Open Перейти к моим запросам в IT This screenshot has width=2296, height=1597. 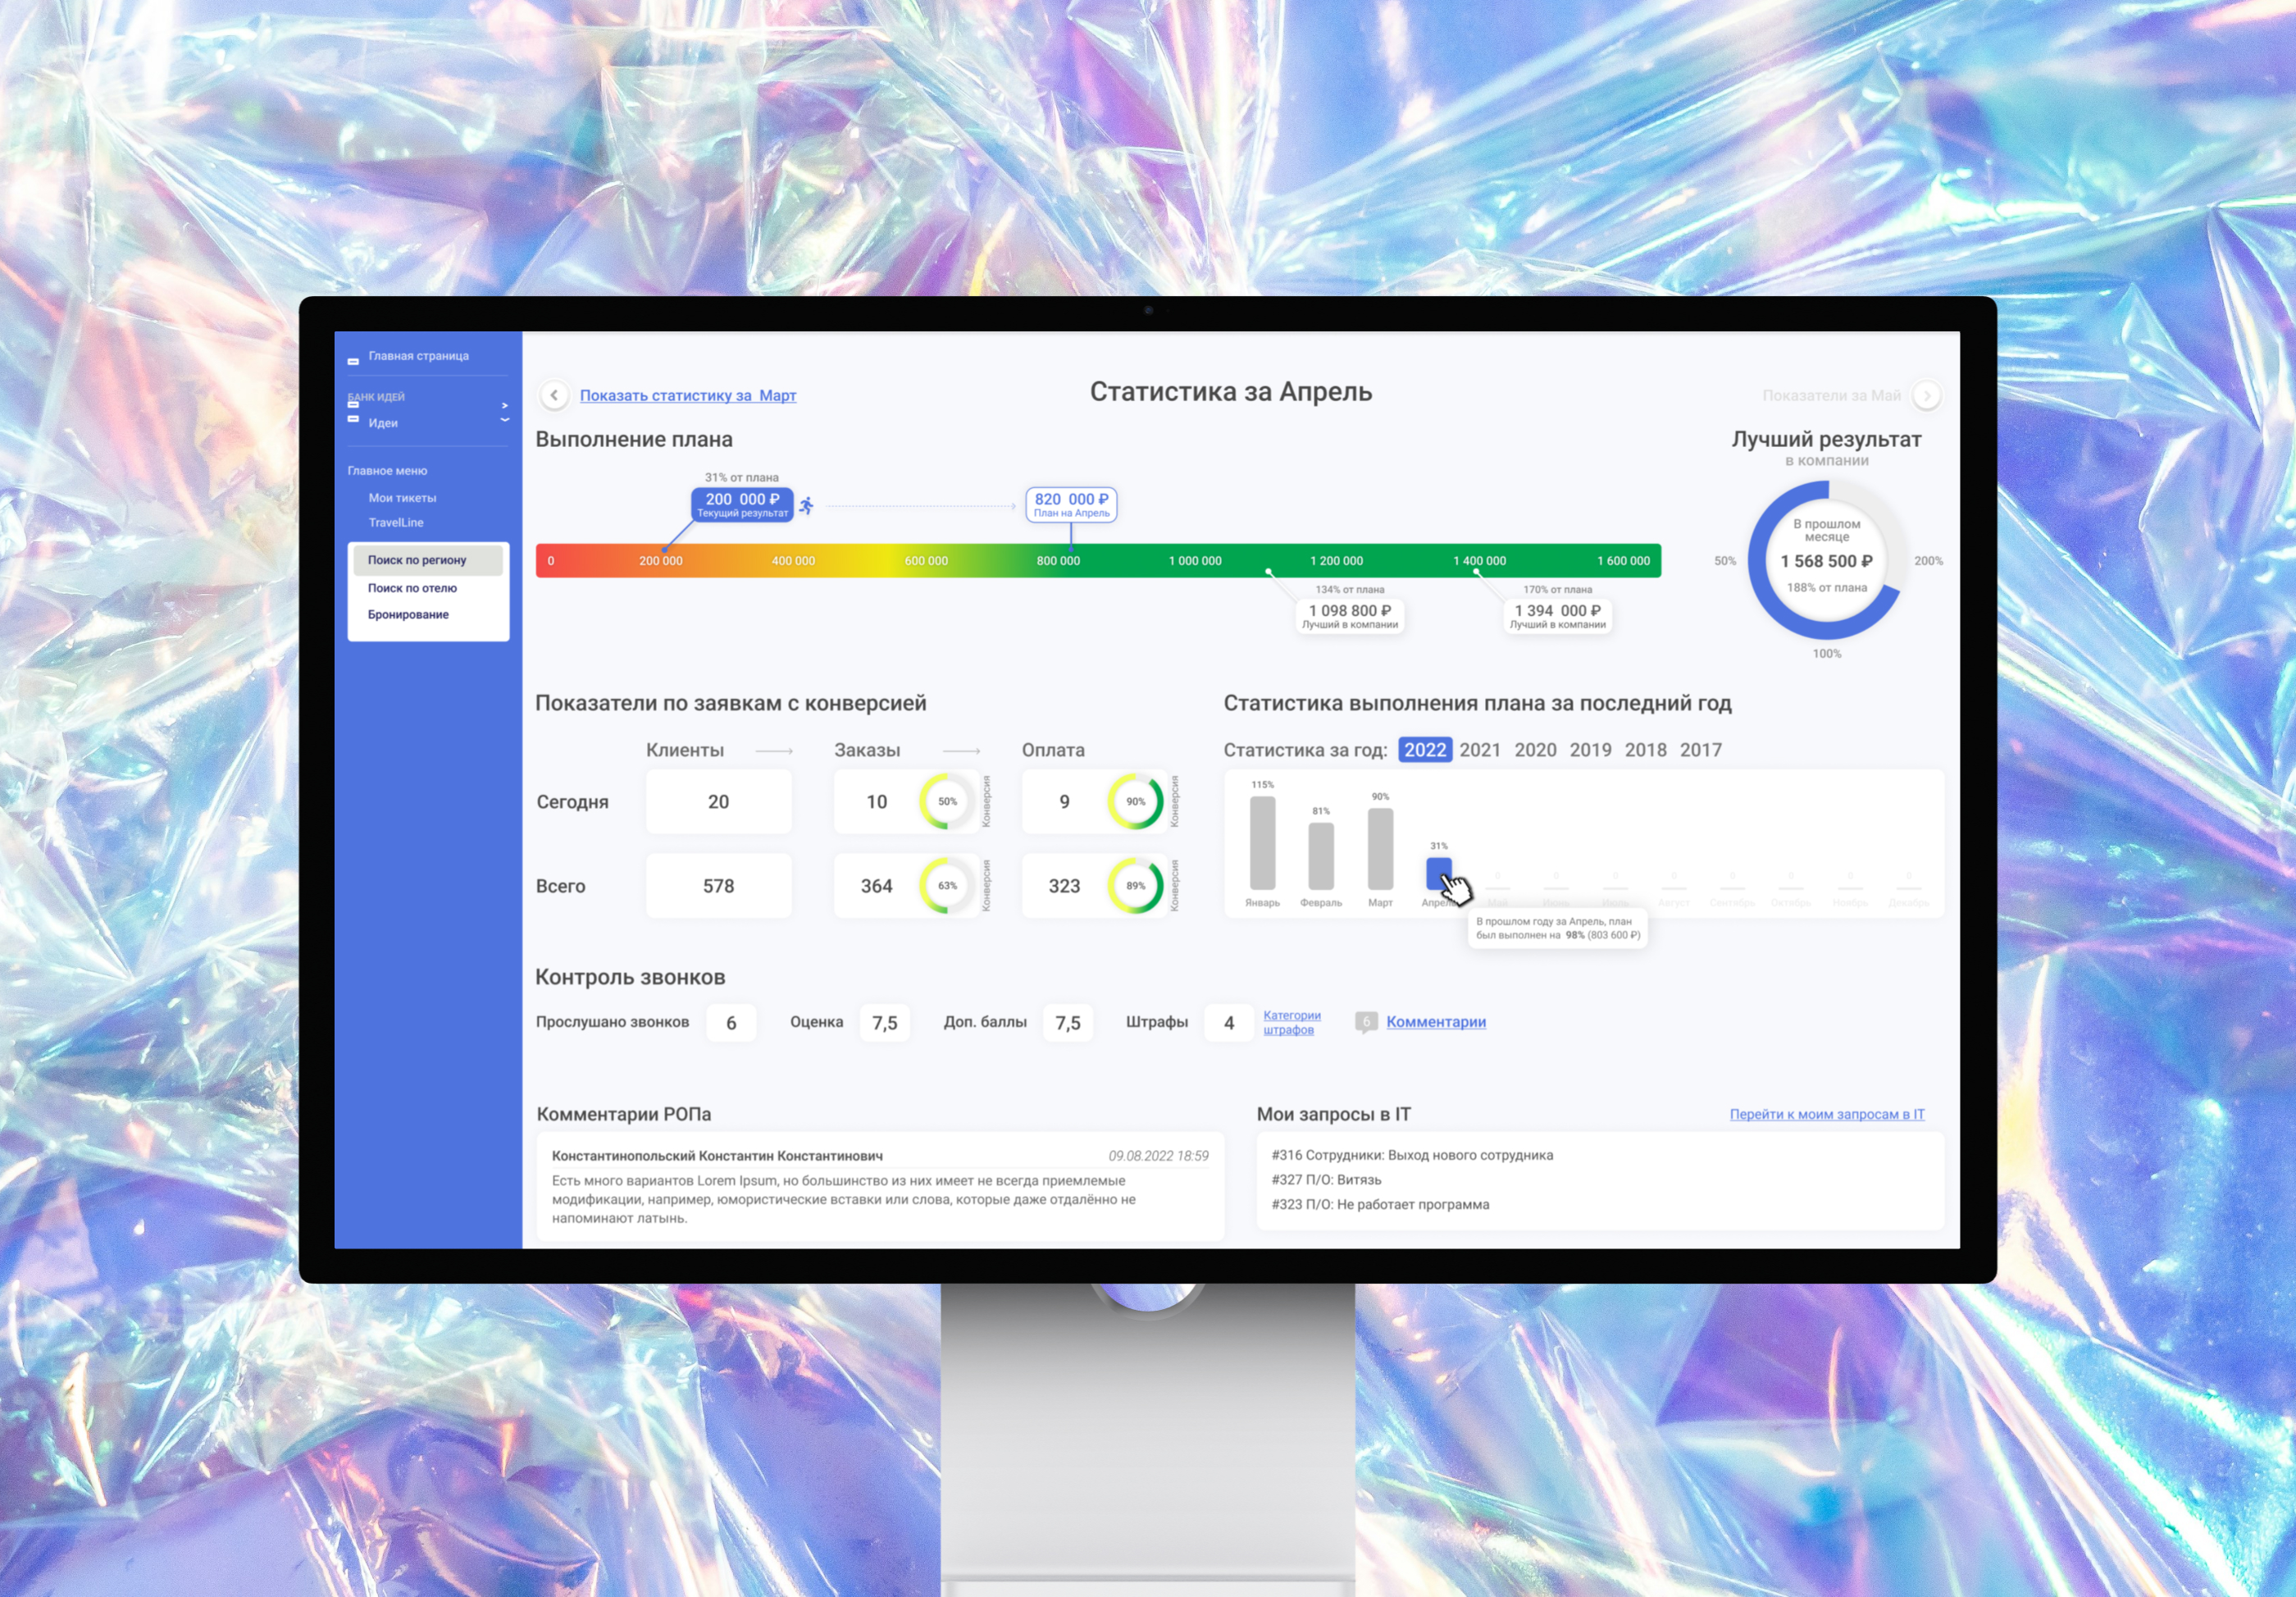[x=1826, y=1114]
